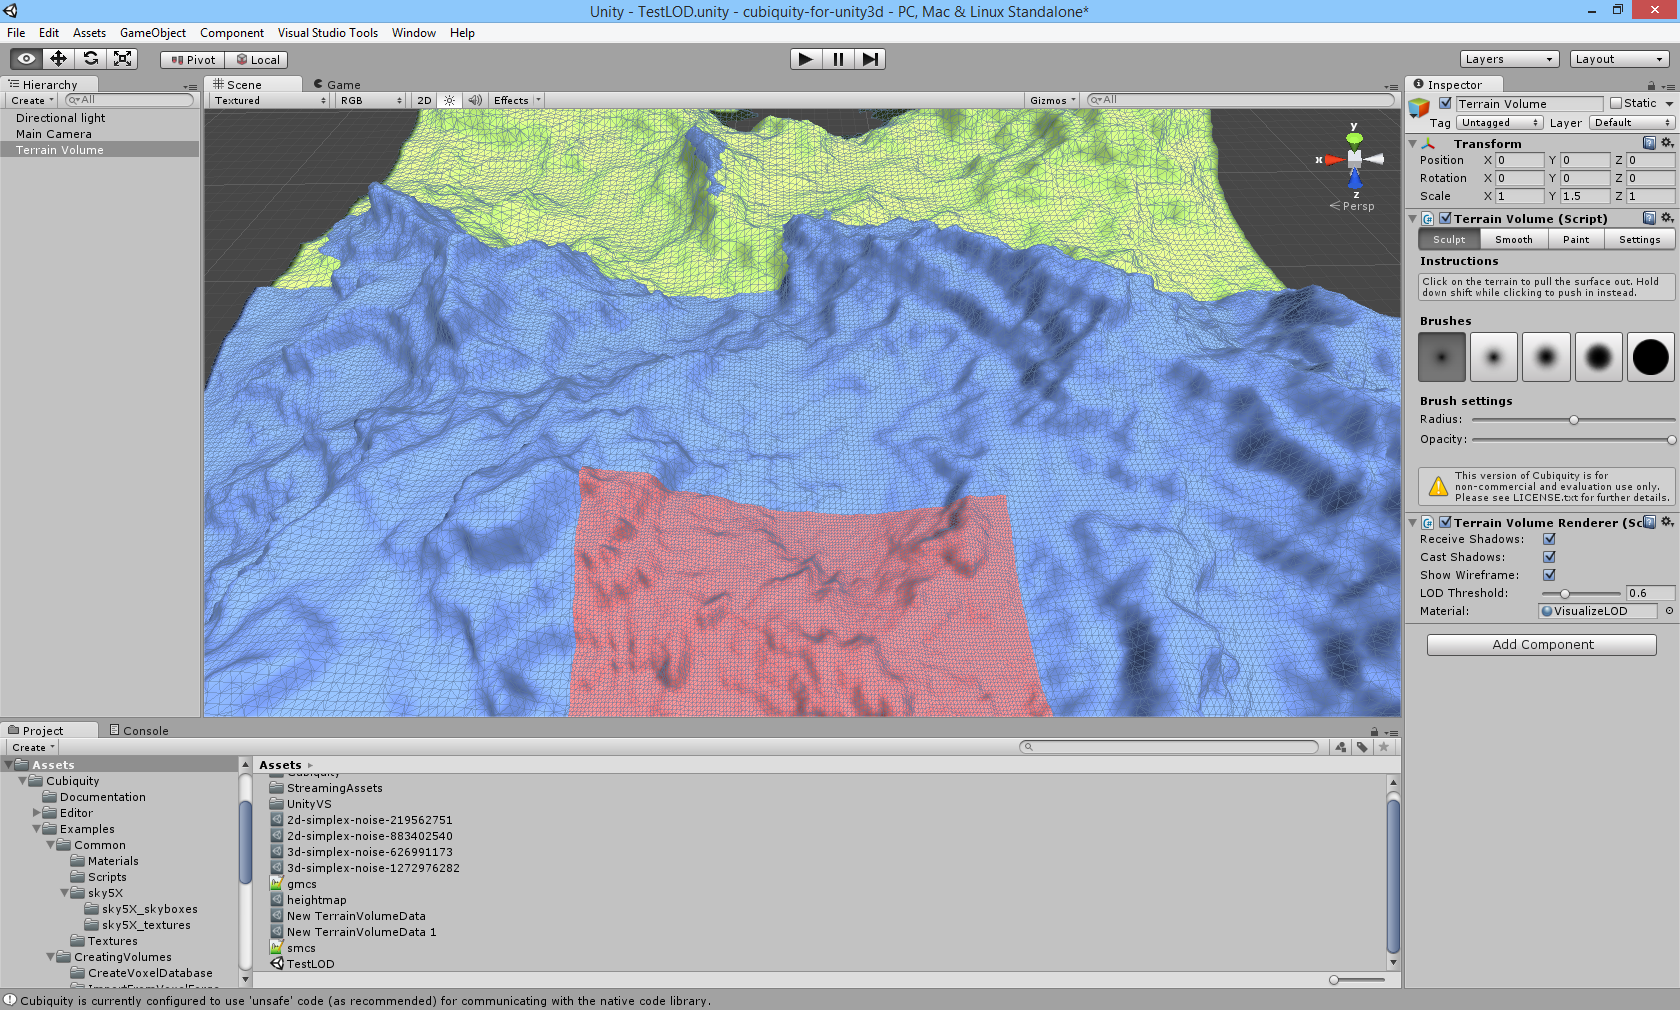1680x1010 pixels.
Task: Open RGB render mode dropdown
Action: point(371,100)
